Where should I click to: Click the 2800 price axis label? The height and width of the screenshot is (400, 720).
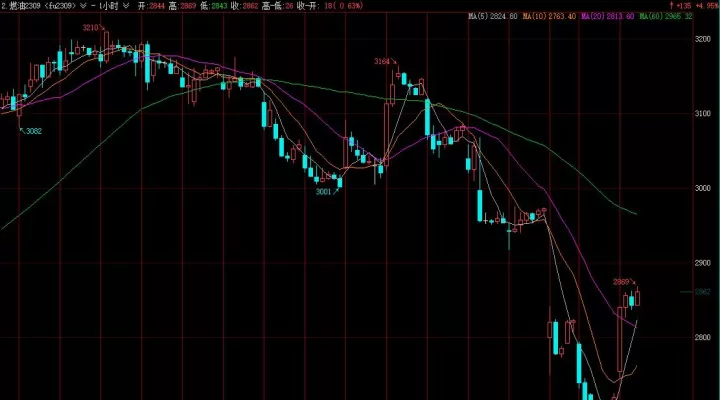(703, 338)
